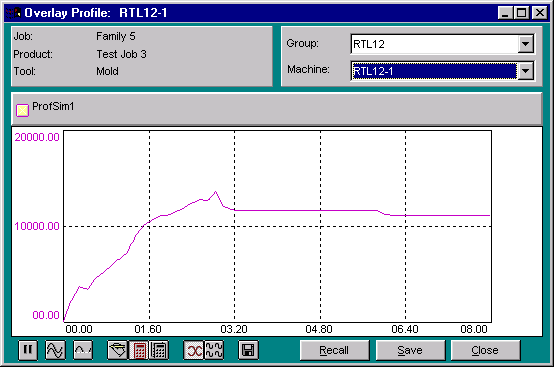Screen dimensions: 554x367
Task: Click the Overlay Profile window system icon
Action: (x=13, y=13)
